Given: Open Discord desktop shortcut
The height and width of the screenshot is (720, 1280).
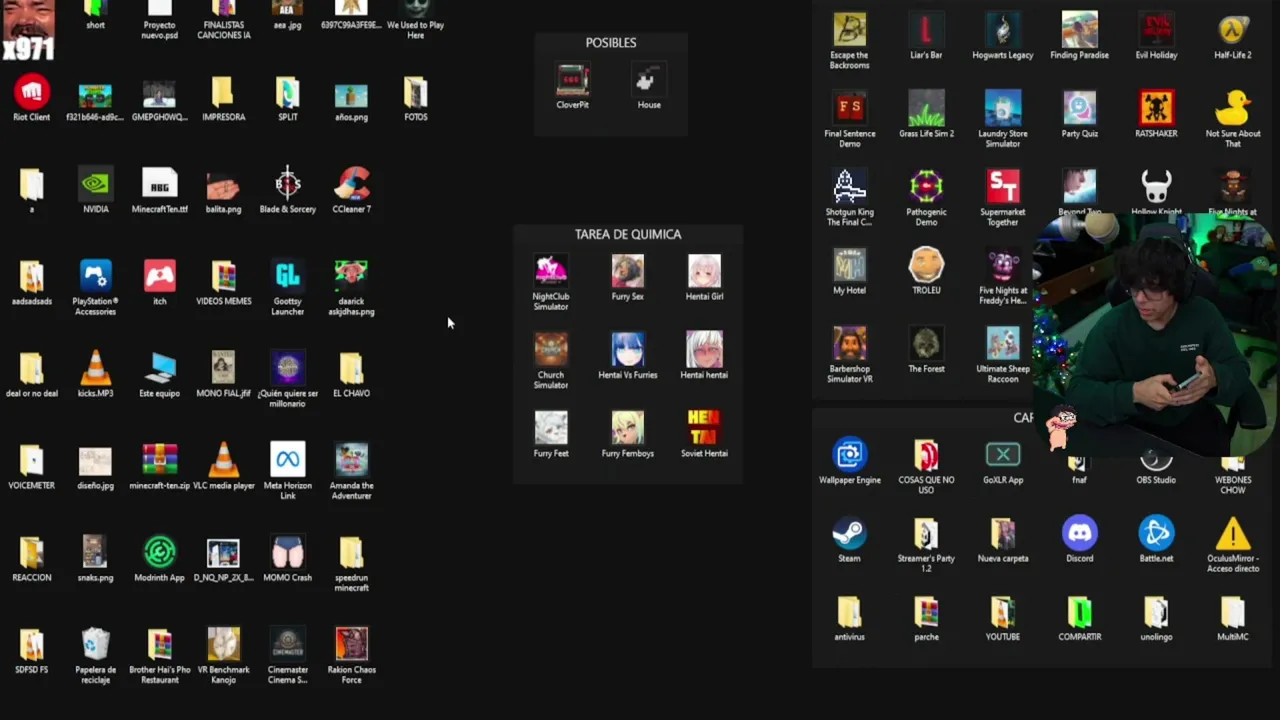Looking at the screenshot, I should point(1080,533).
